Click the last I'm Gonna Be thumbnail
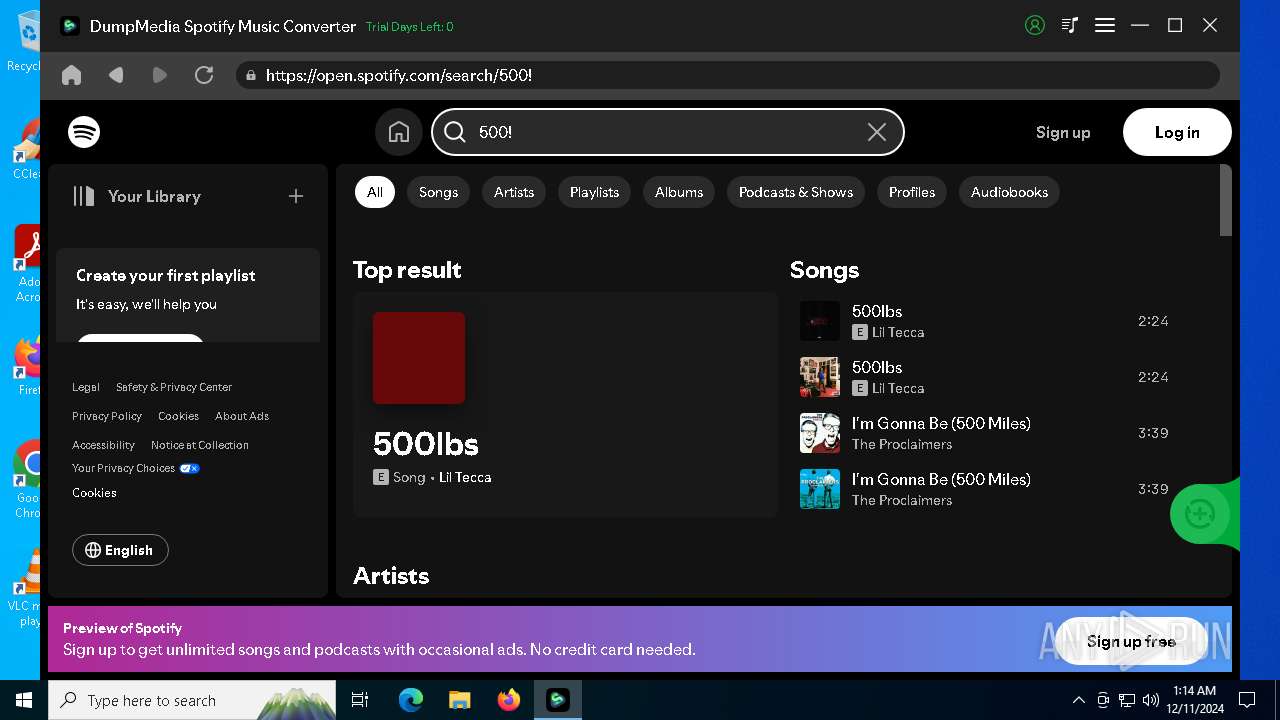This screenshot has height=720, width=1280. [820, 489]
